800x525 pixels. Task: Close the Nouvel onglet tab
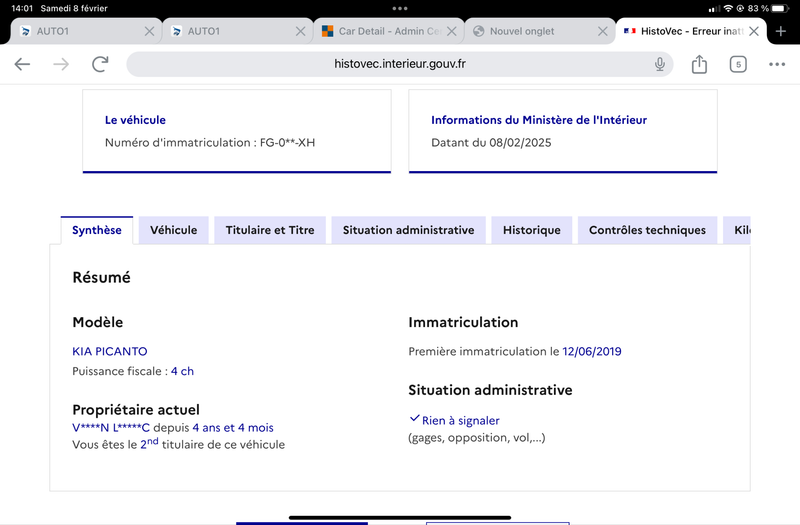[603, 31]
